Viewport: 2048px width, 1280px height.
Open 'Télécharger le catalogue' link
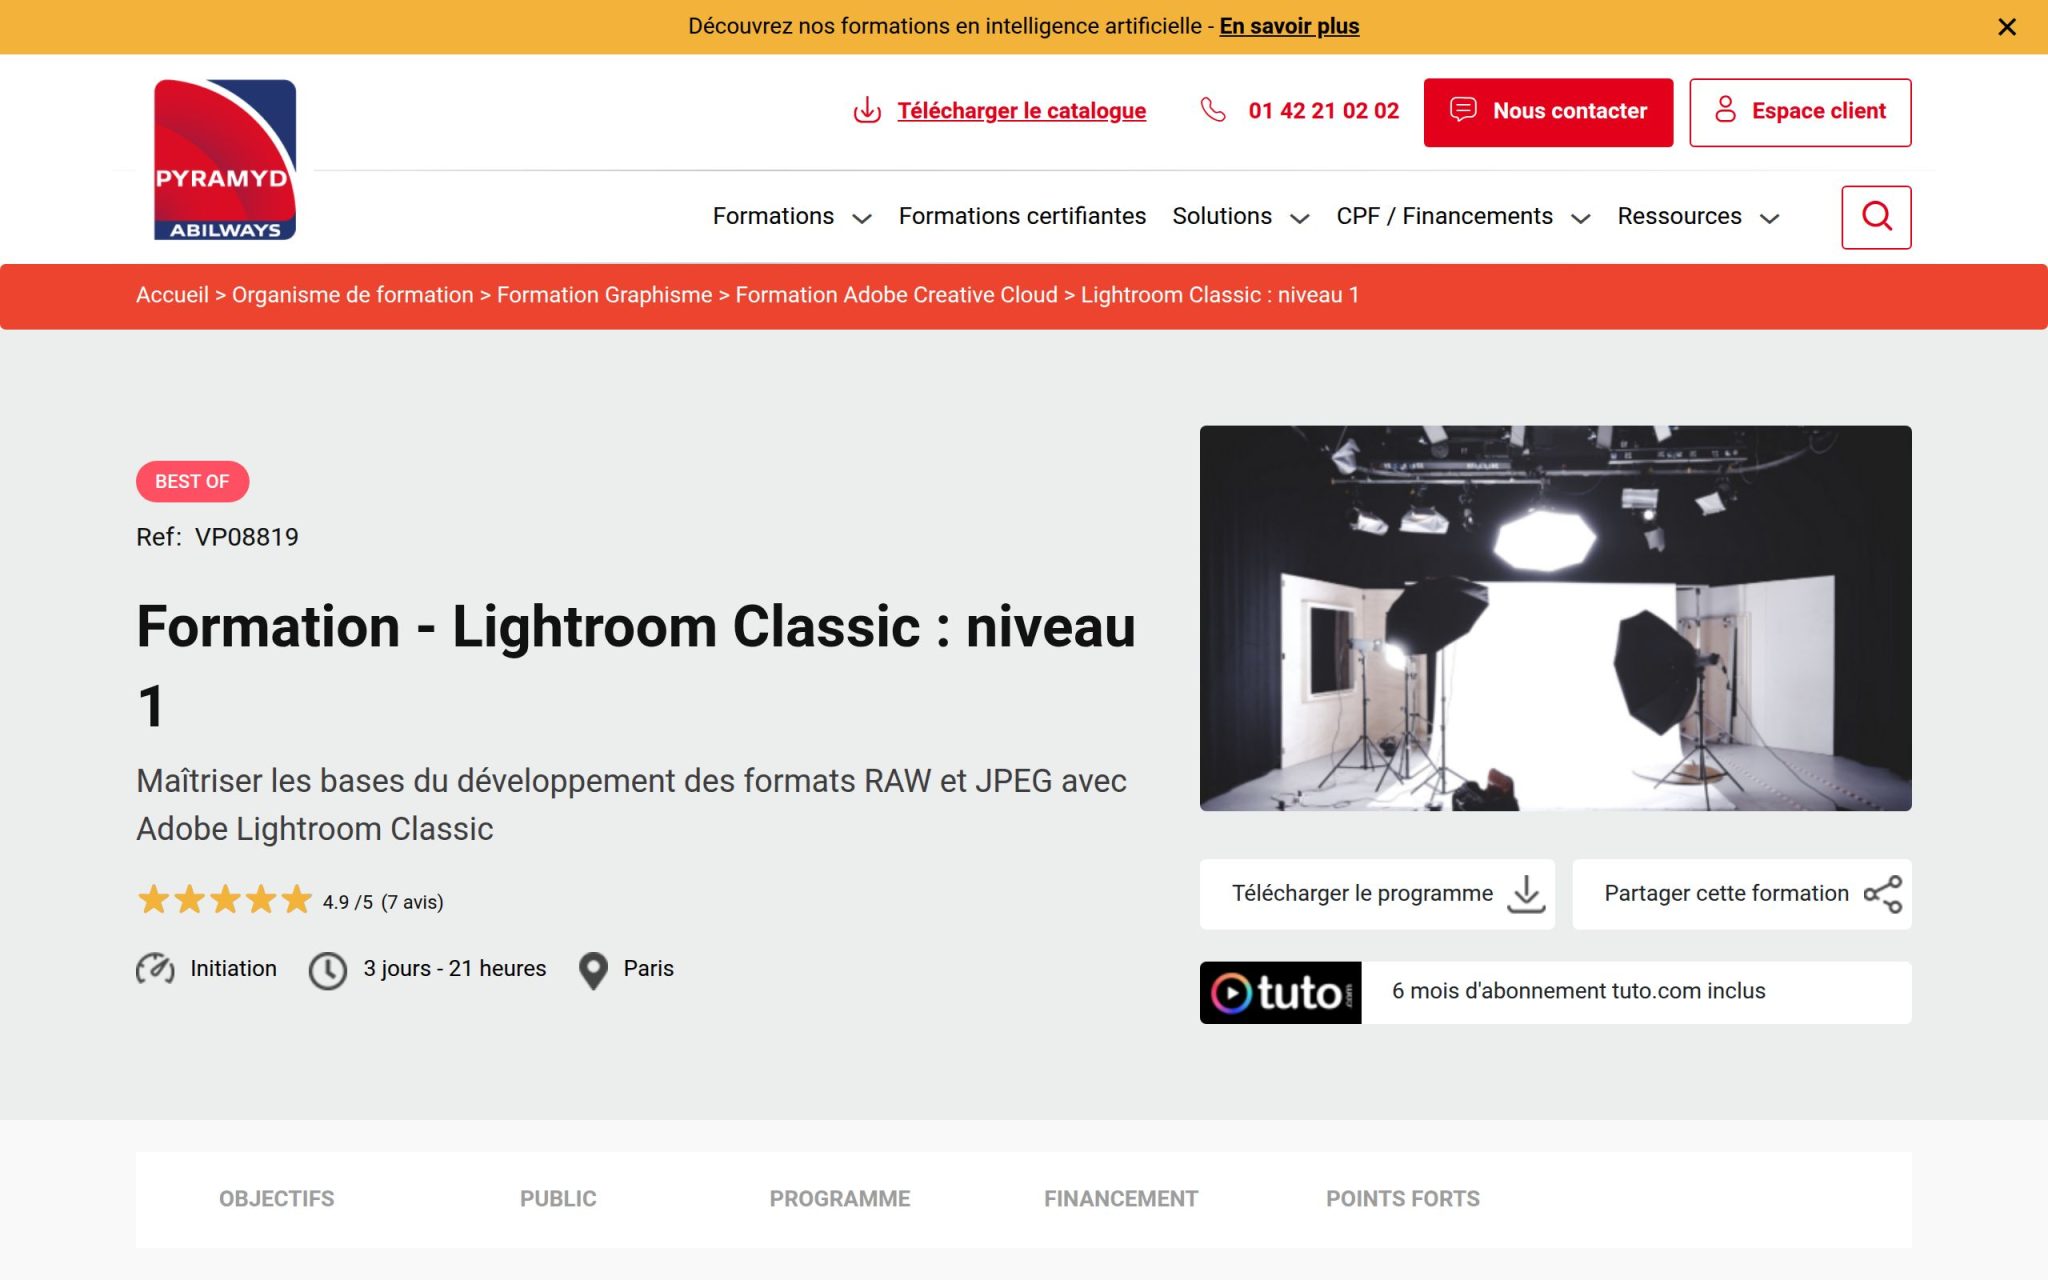tap(1021, 111)
